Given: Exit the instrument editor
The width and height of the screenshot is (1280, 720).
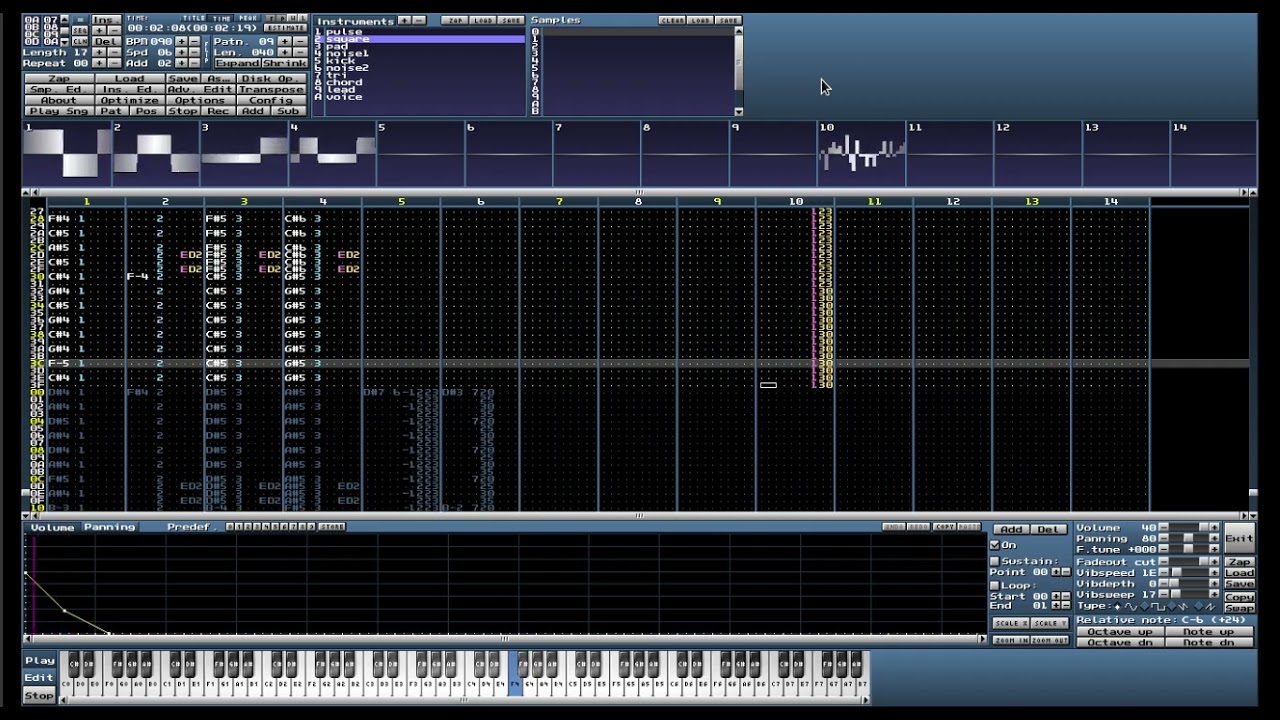Looking at the screenshot, I should click(1240, 538).
